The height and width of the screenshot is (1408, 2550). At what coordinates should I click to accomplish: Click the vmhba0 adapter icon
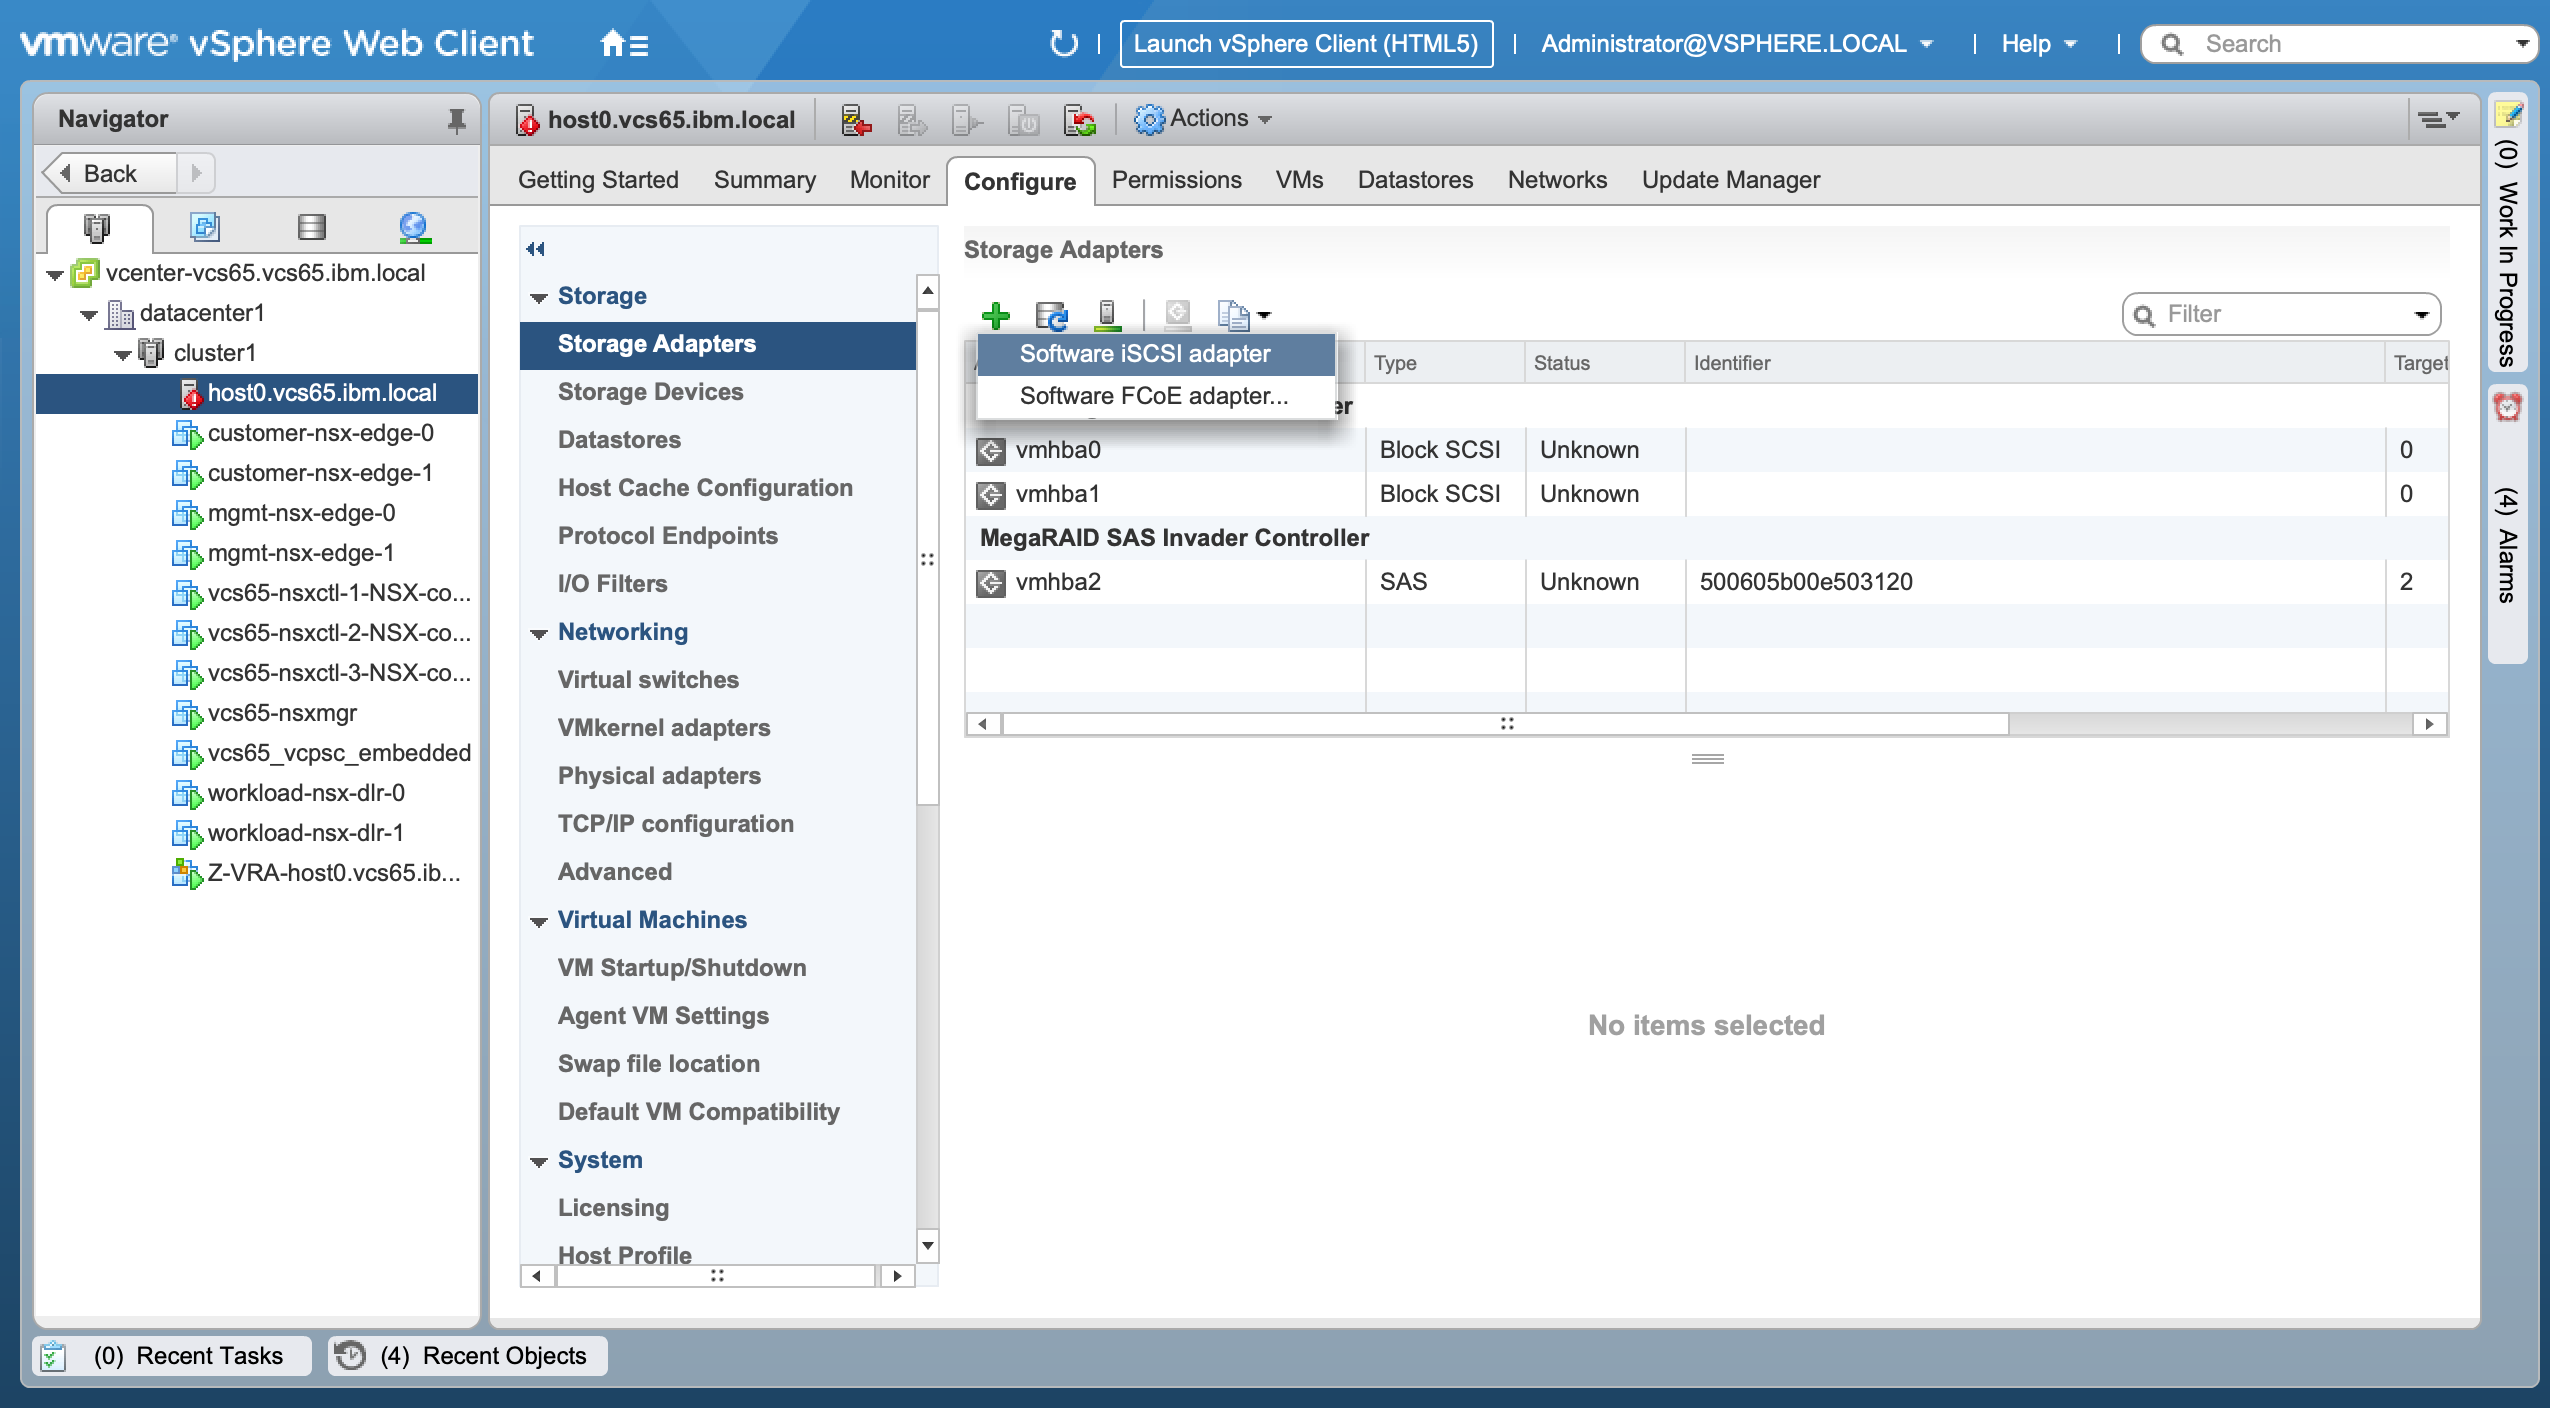tap(990, 451)
